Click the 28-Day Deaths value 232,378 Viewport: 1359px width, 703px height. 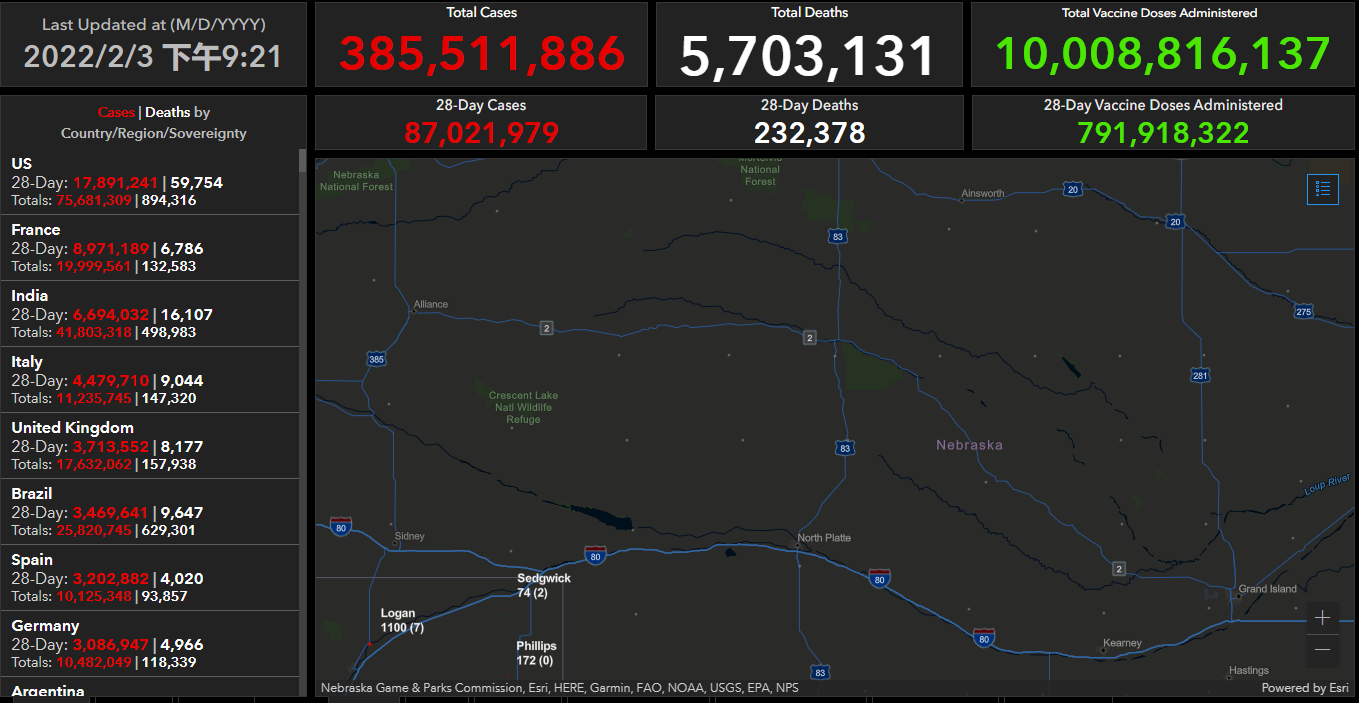point(809,132)
